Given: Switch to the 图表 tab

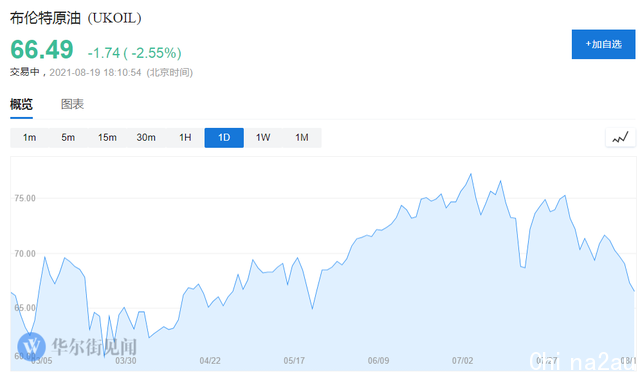Looking at the screenshot, I should (x=72, y=105).
